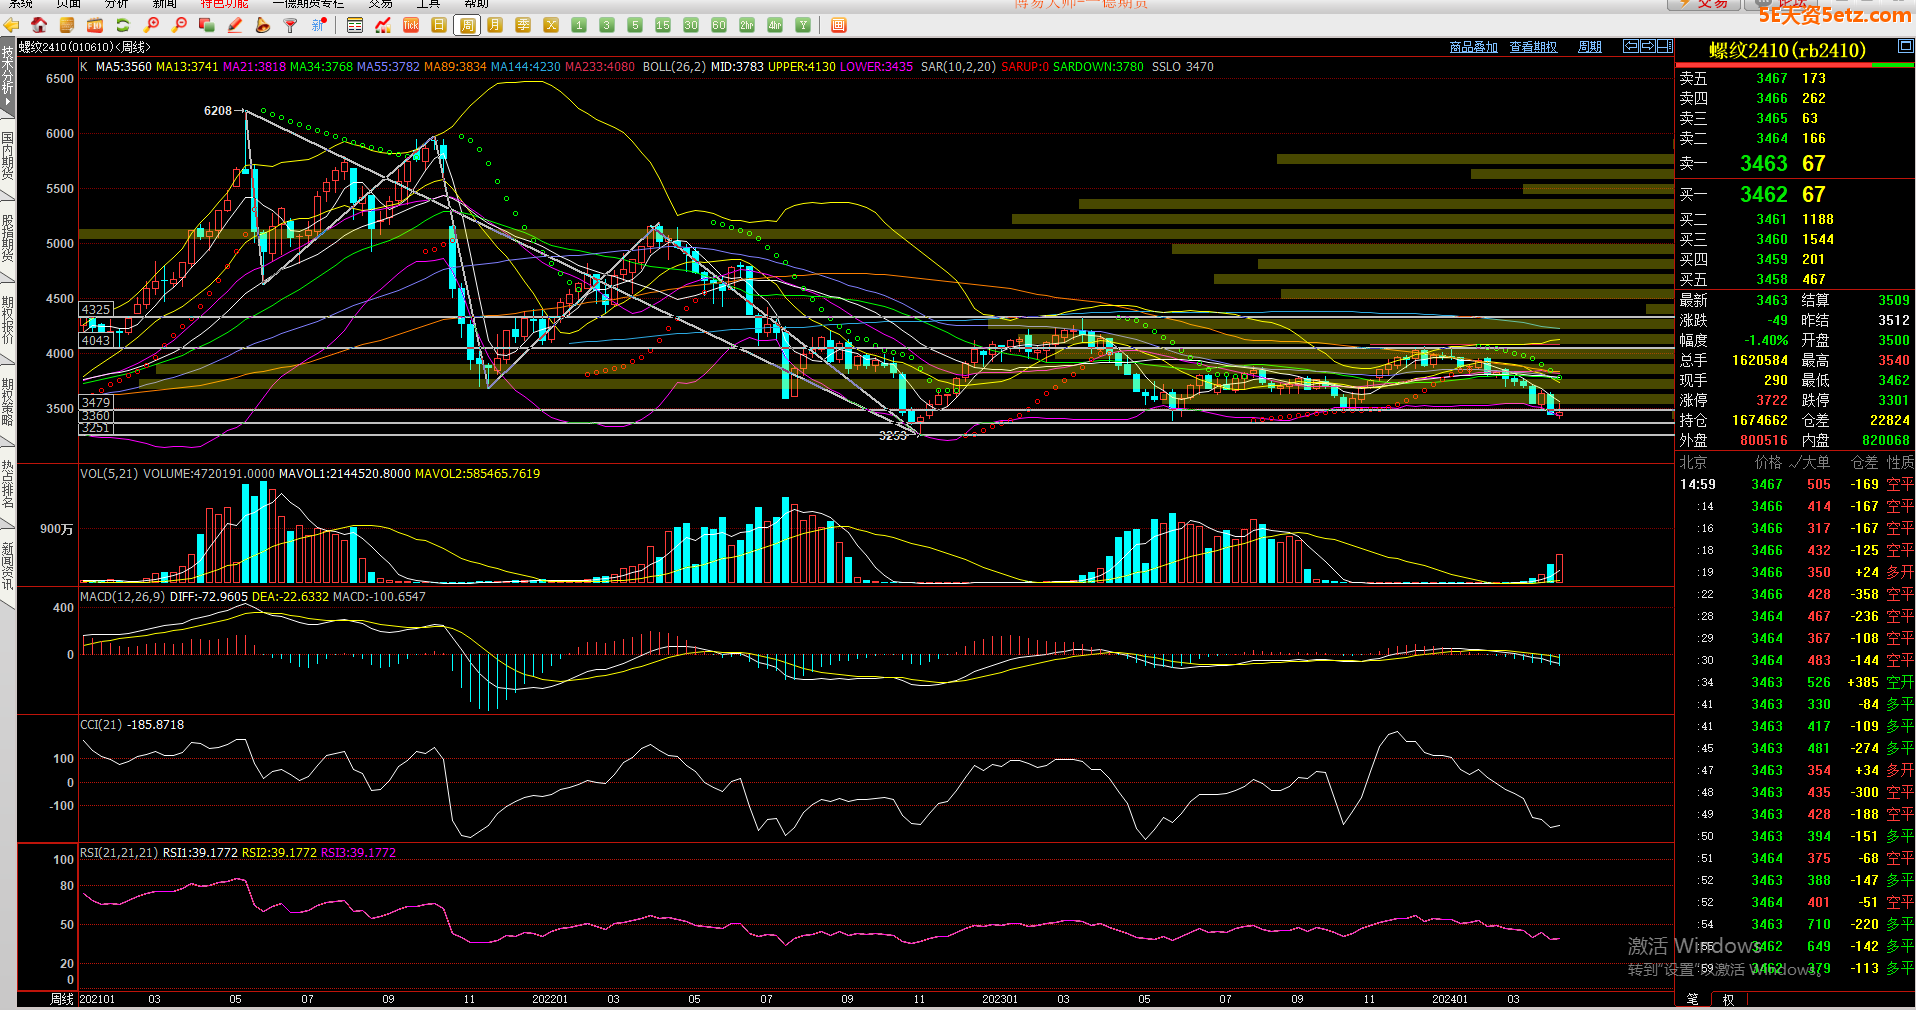The width and height of the screenshot is (1916, 1010).
Task: Click the zoom-in magnifier icon
Action: pyautogui.click(x=152, y=25)
